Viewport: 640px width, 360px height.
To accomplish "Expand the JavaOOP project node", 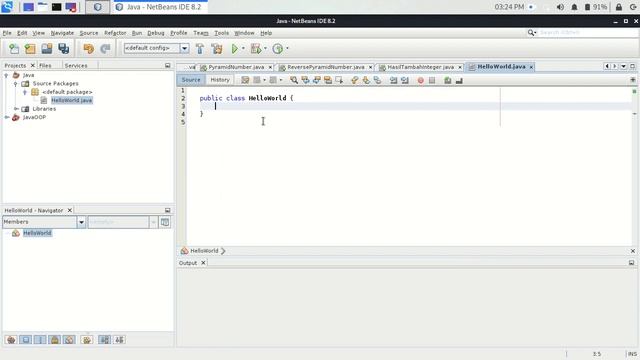I will point(7,117).
